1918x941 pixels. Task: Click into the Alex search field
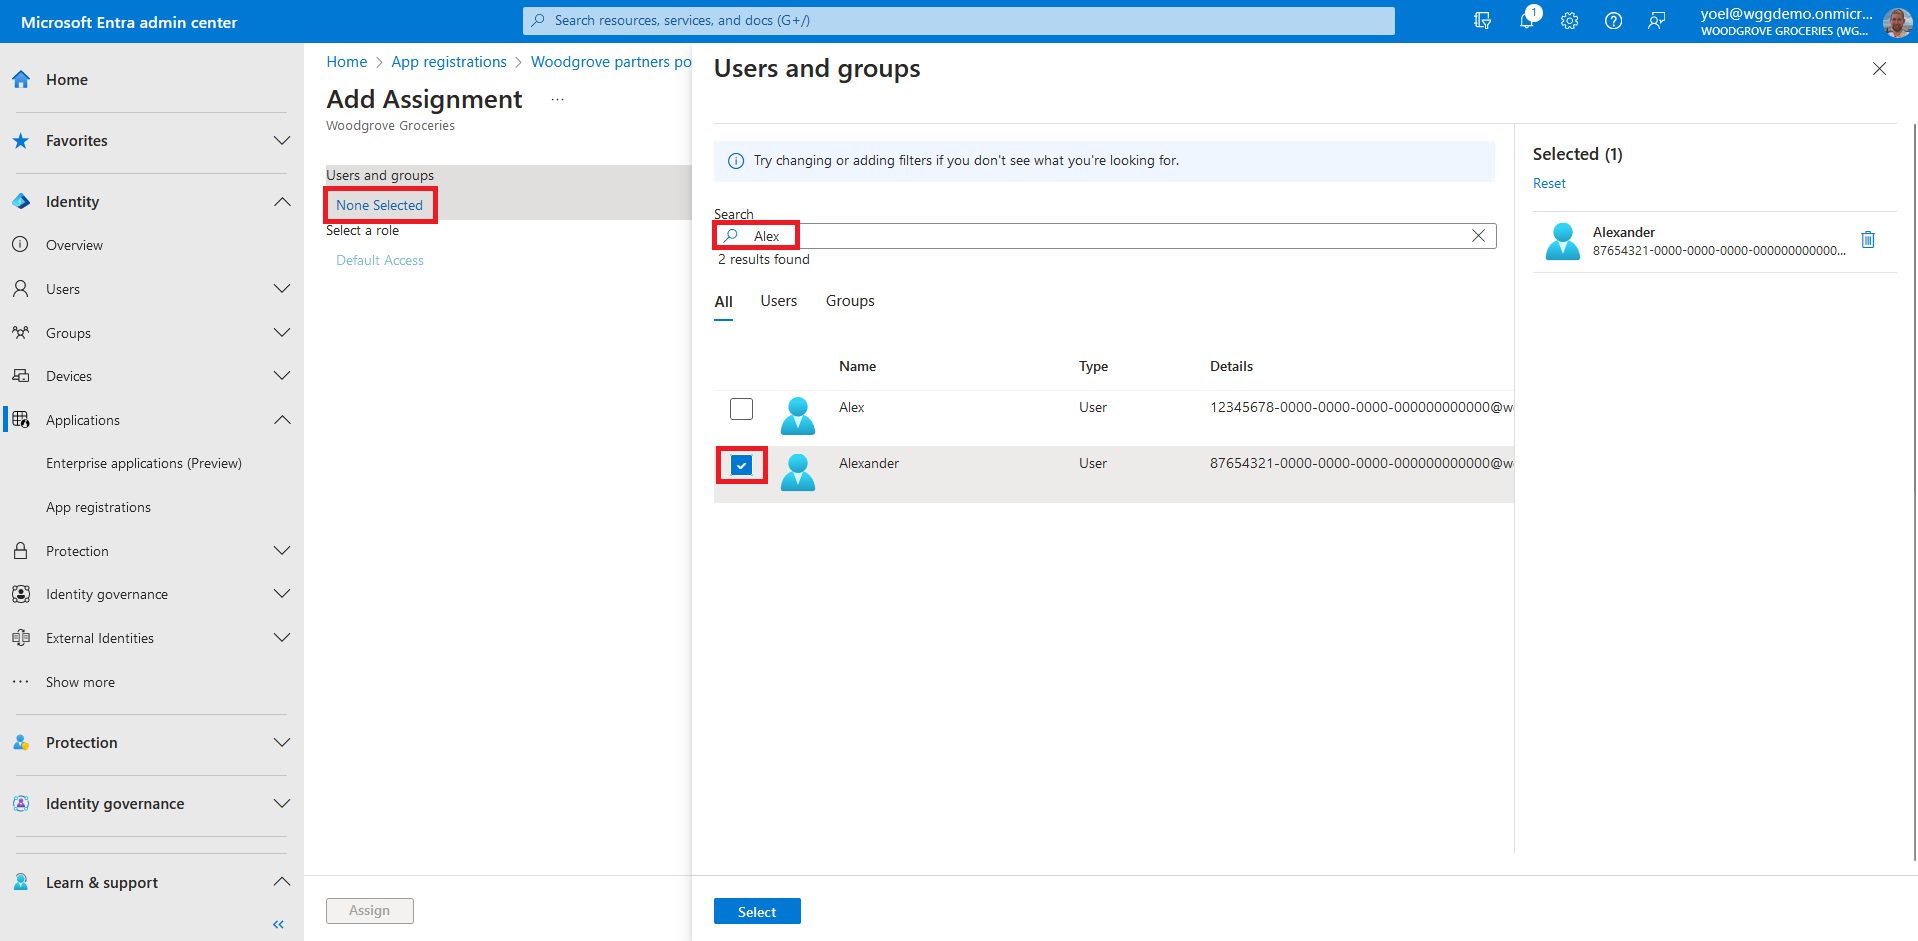(x=1100, y=236)
